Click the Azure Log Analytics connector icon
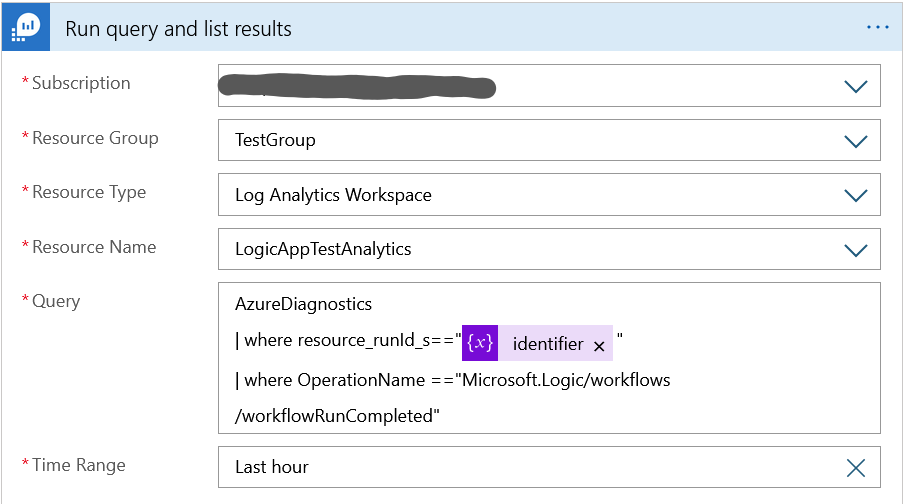906x504 pixels. tap(26, 27)
